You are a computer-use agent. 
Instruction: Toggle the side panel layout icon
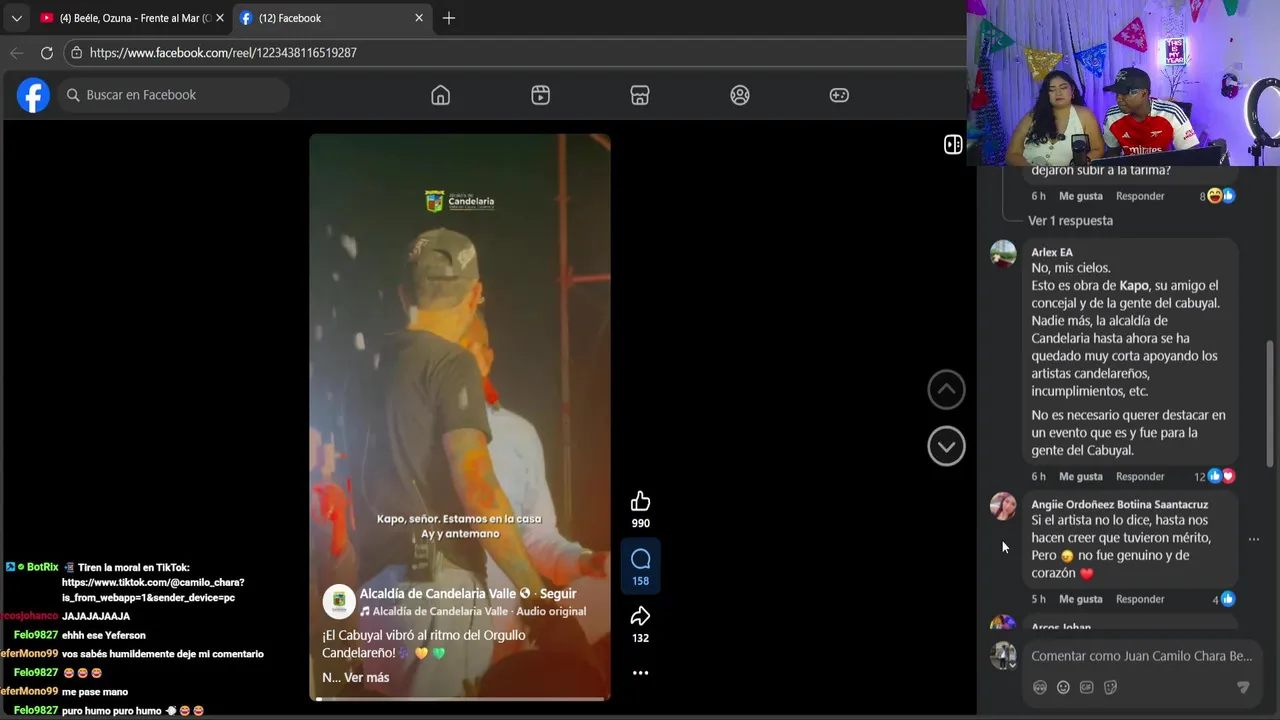(x=953, y=145)
